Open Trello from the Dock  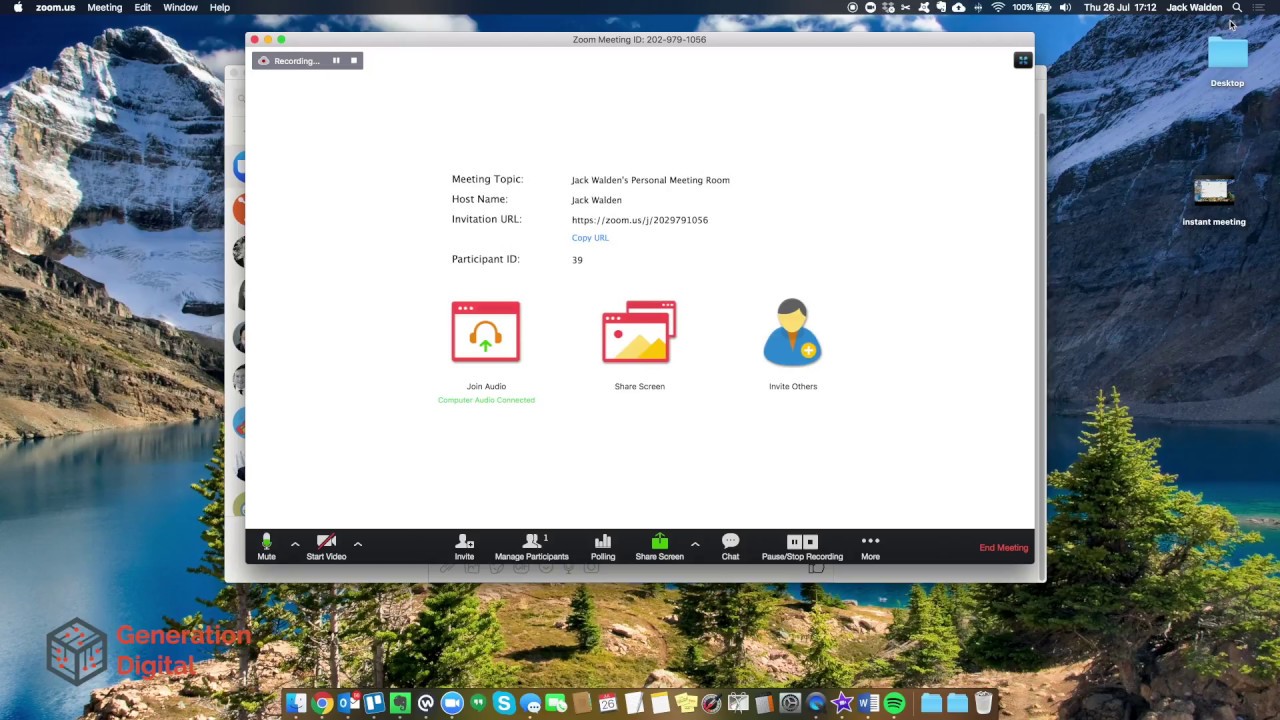point(374,703)
